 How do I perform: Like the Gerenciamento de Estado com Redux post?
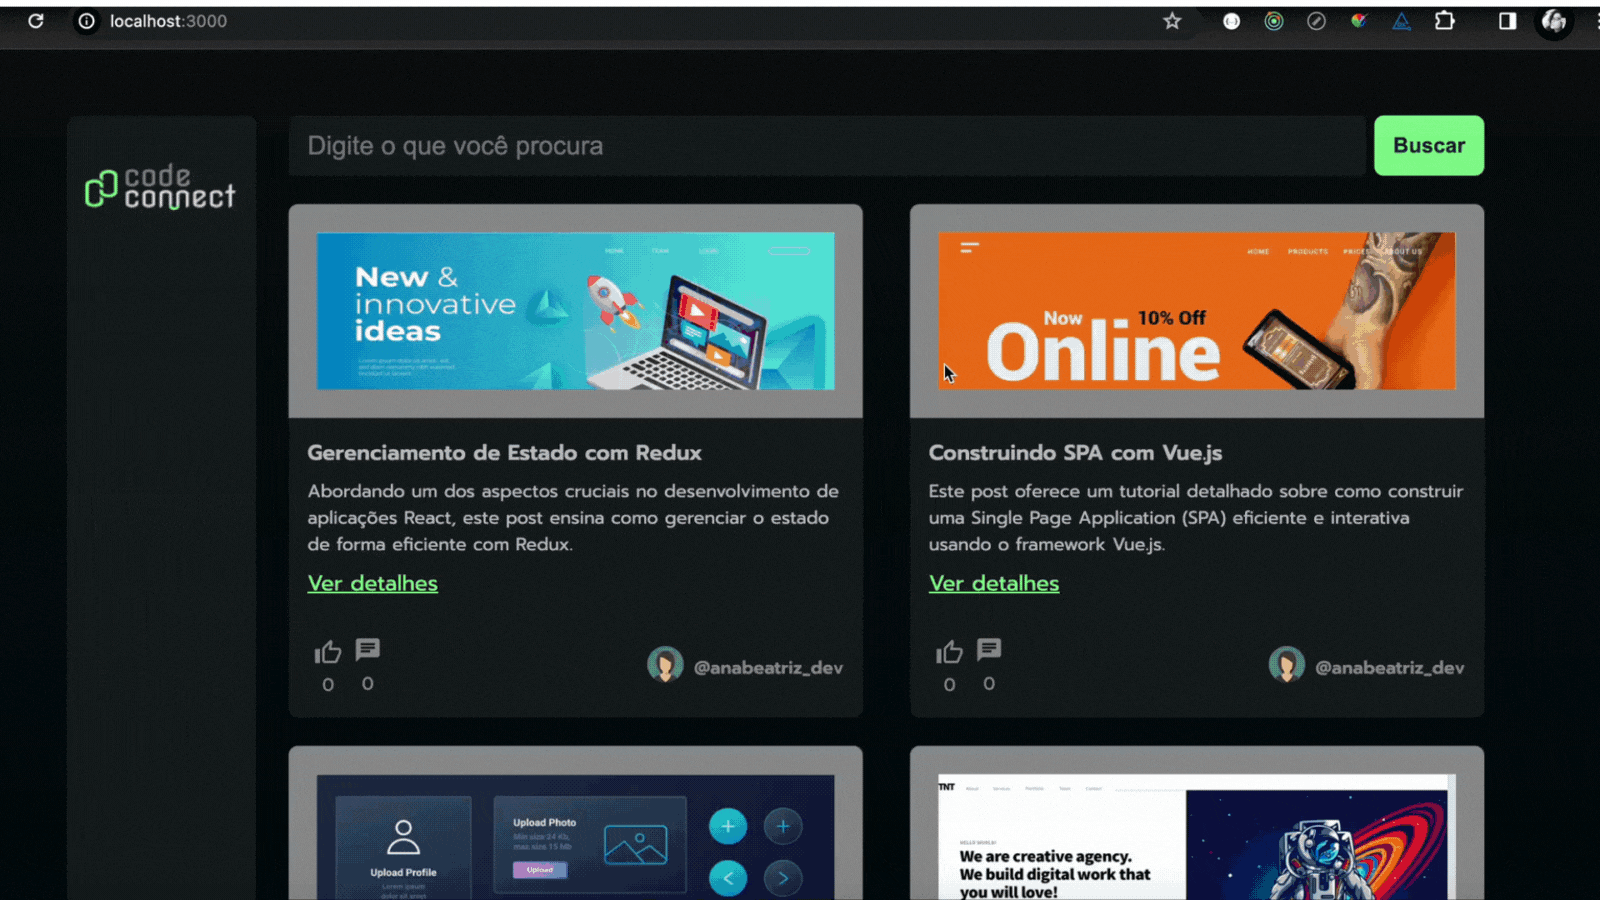pos(328,652)
